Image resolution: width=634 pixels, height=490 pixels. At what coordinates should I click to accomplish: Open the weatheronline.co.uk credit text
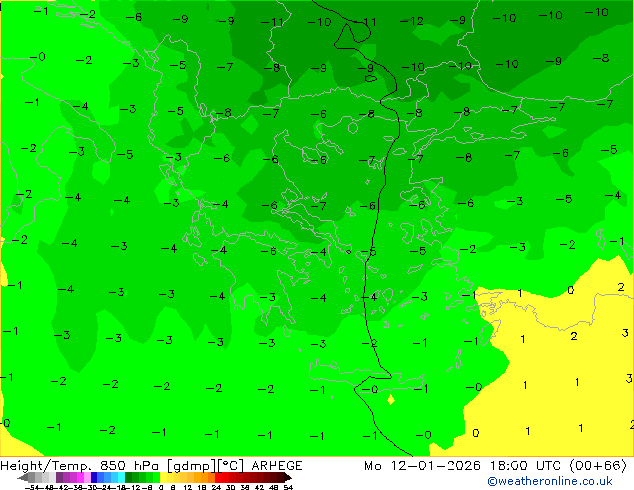click(550, 481)
